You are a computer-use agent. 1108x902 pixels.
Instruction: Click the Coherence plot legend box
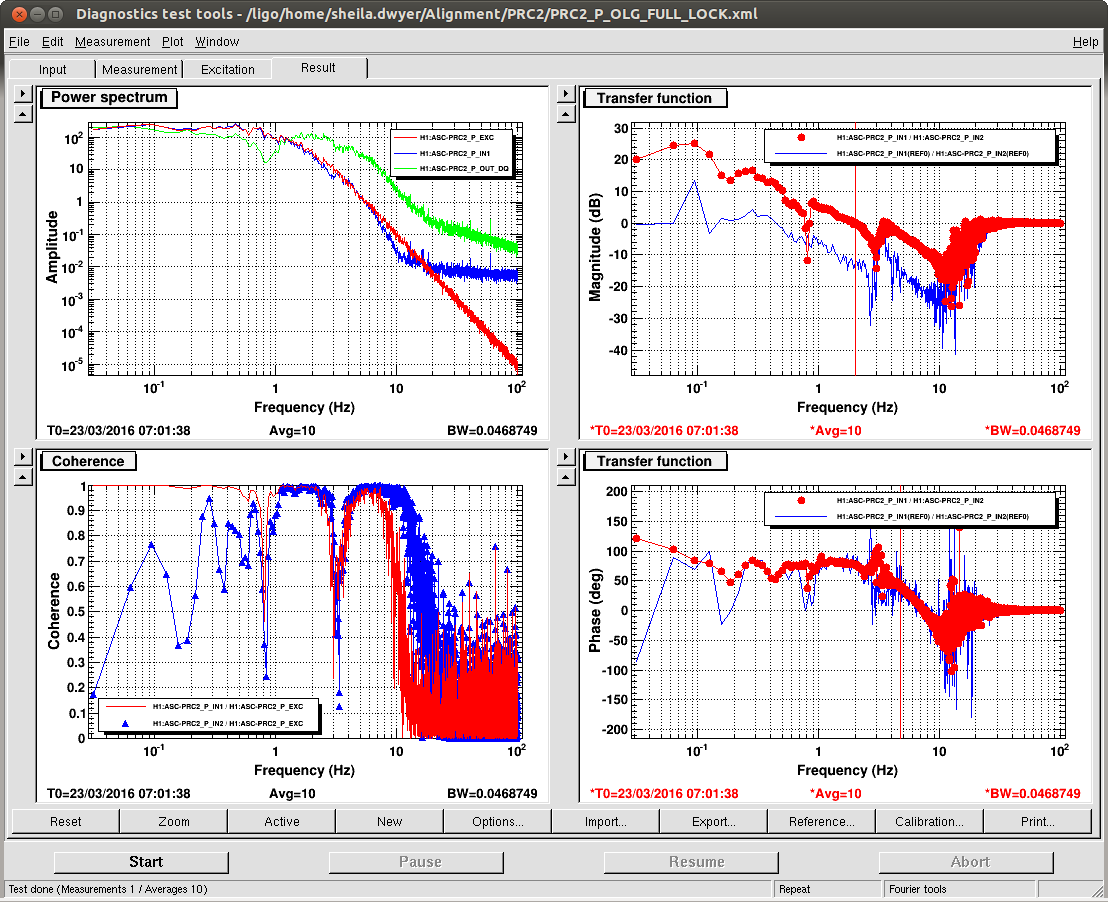(x=209, y=715)
